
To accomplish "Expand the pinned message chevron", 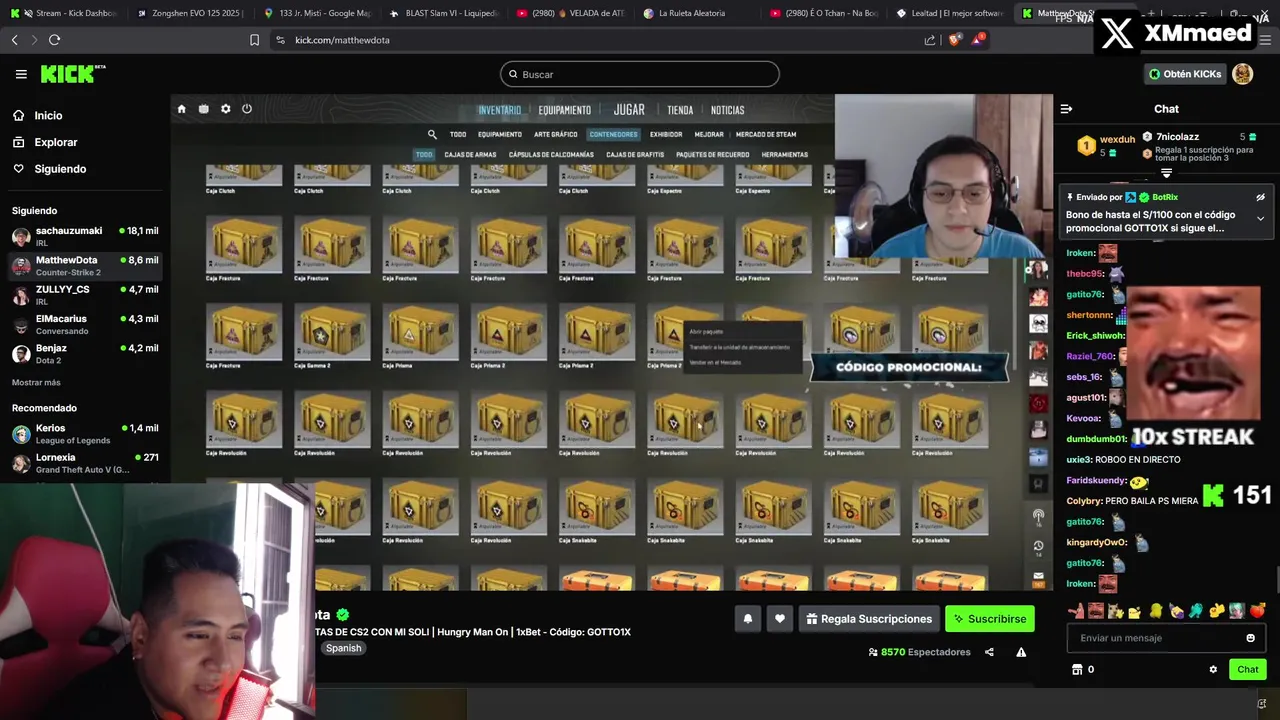I will point(1260,219).
